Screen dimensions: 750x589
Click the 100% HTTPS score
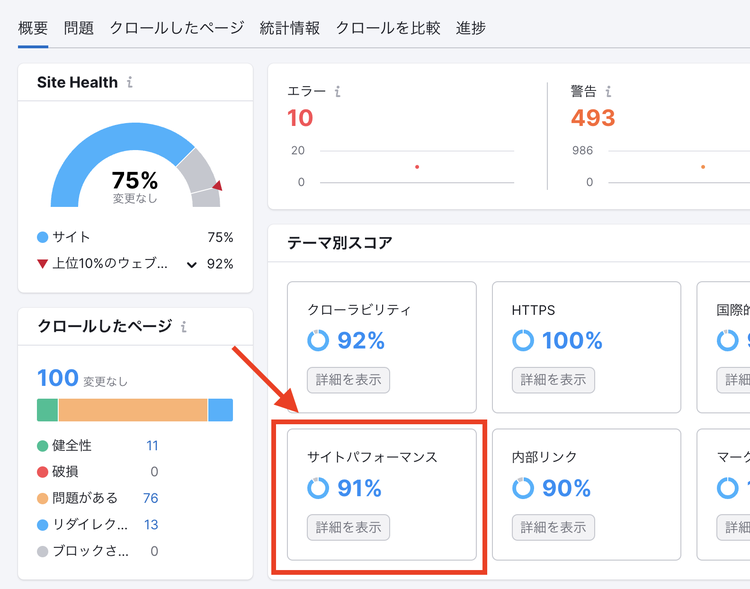coord(572,341)
